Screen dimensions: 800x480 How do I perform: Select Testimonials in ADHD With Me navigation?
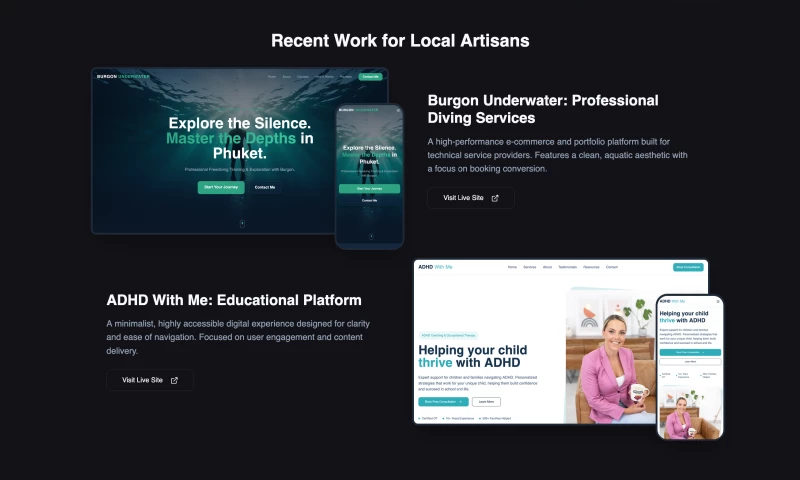(x=567, y=267)
